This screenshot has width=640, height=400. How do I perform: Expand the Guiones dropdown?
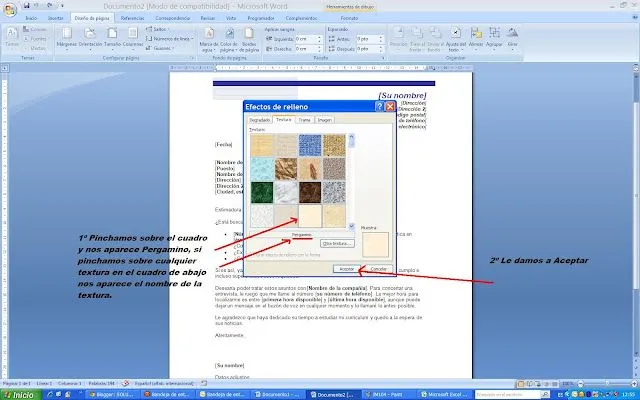160,48
